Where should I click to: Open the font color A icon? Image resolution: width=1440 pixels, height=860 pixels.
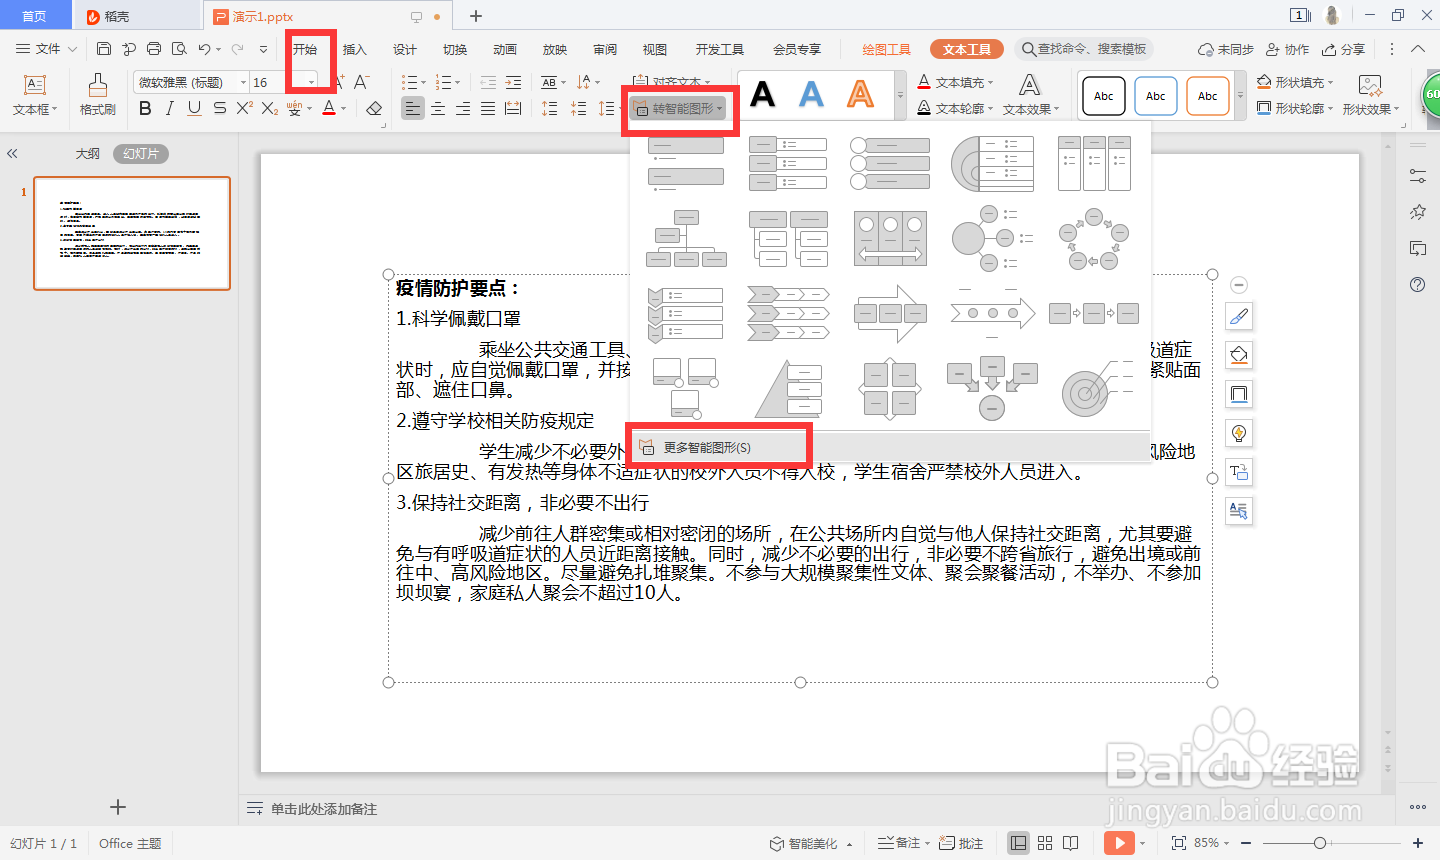pyautogui.click(x=330, y=107)
